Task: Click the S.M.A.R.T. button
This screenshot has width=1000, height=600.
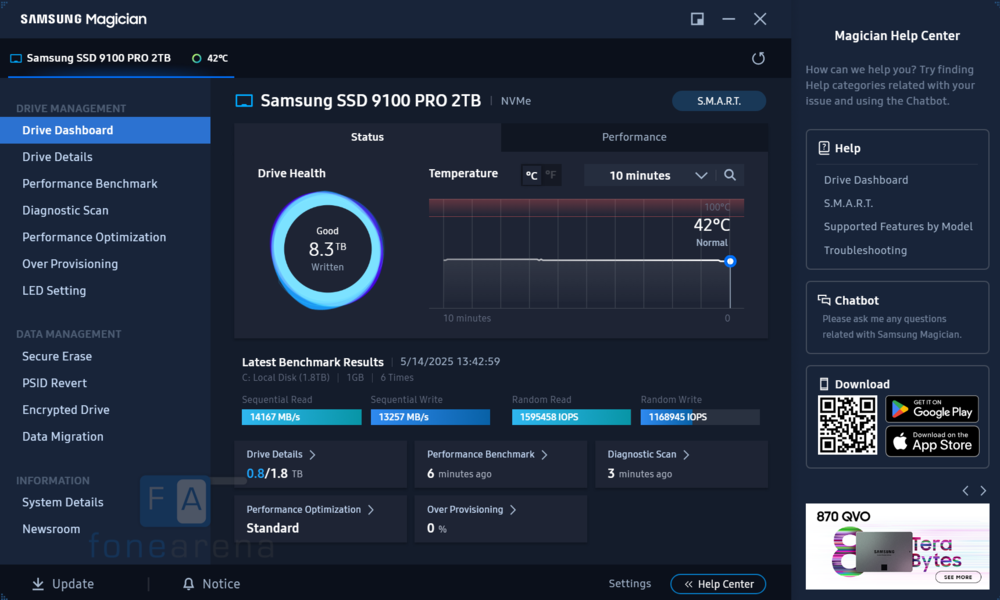Action: [719, 101]
